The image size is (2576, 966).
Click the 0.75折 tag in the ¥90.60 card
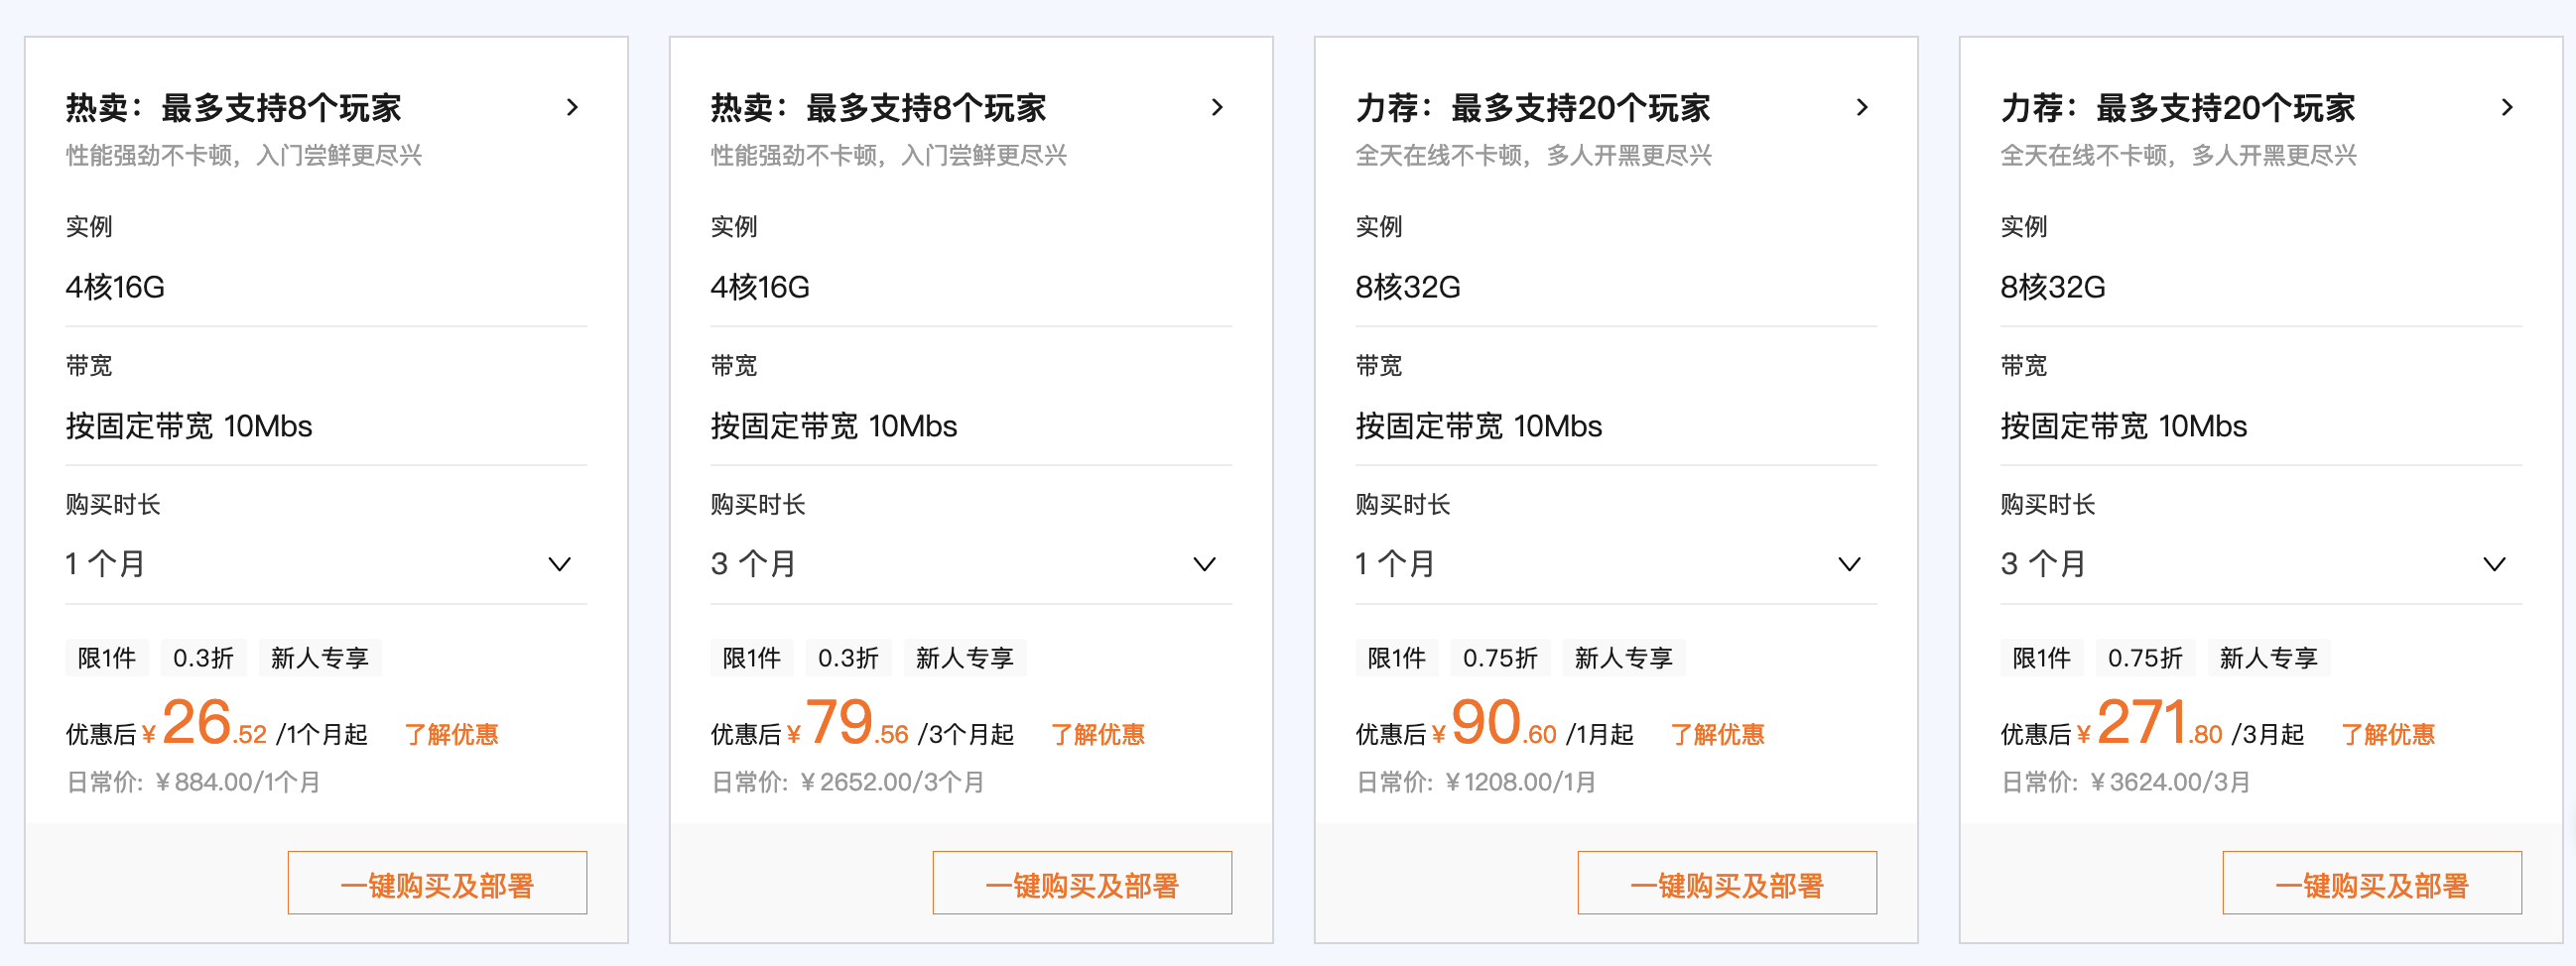pyautogui.click(x=1500, y=658)
